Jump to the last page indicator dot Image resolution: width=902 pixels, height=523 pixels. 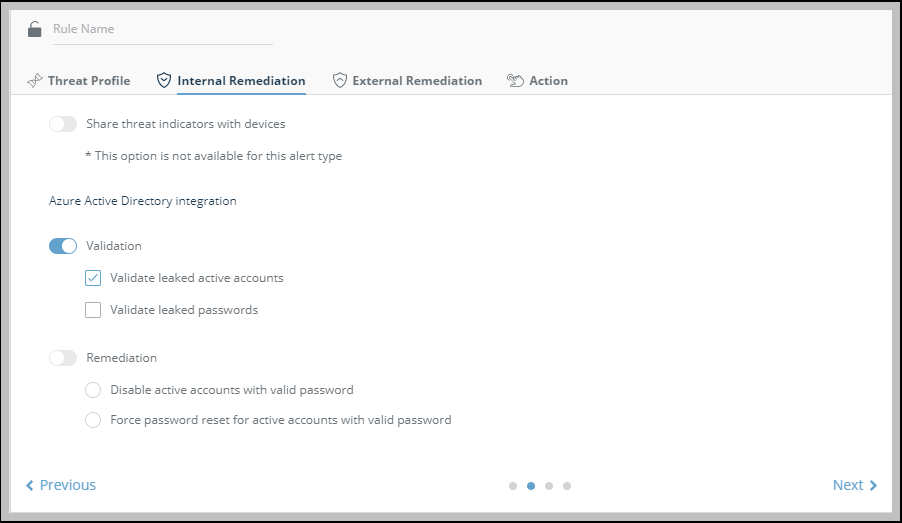click(567, 486)
